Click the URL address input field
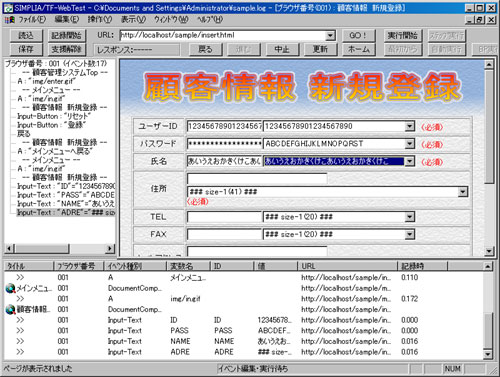The width and height of the screenshot is (500, 377). (x=223, y=35)
